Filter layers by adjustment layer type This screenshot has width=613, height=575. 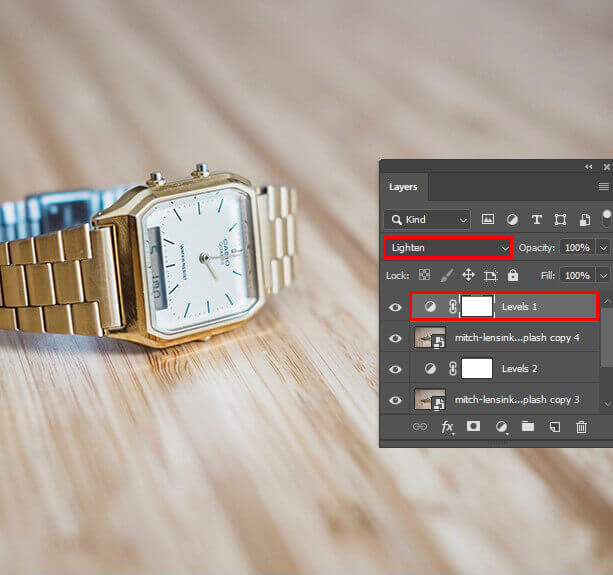coord(512,219)
